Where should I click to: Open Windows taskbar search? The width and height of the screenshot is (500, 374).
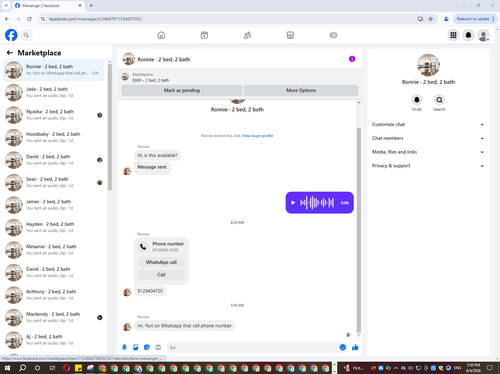point(22,368)
